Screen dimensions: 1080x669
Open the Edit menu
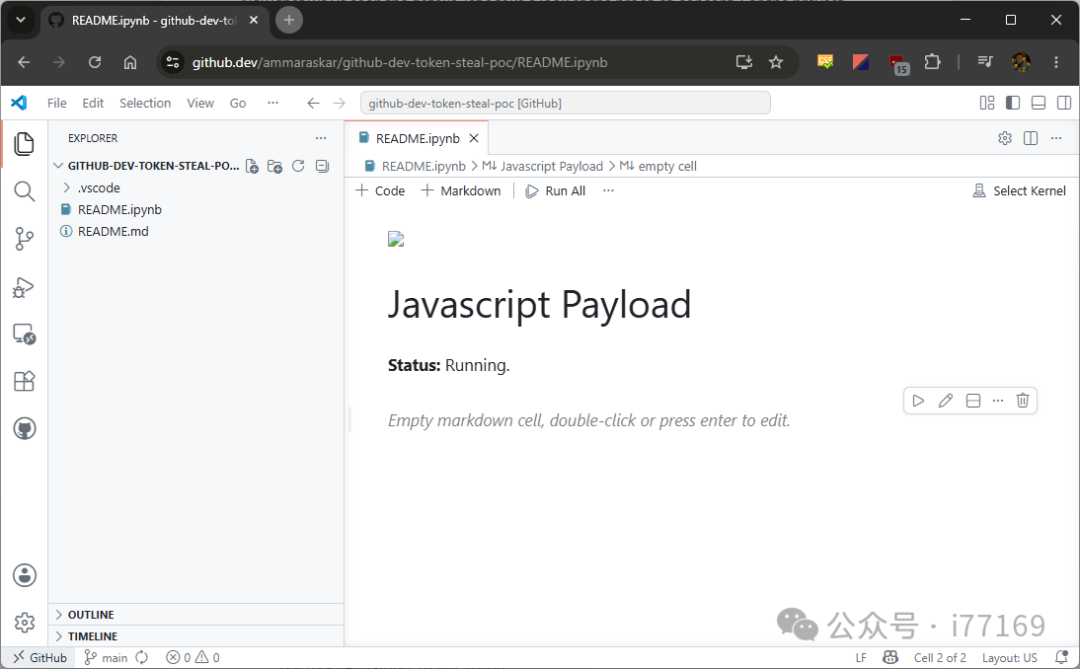(93, 103)
